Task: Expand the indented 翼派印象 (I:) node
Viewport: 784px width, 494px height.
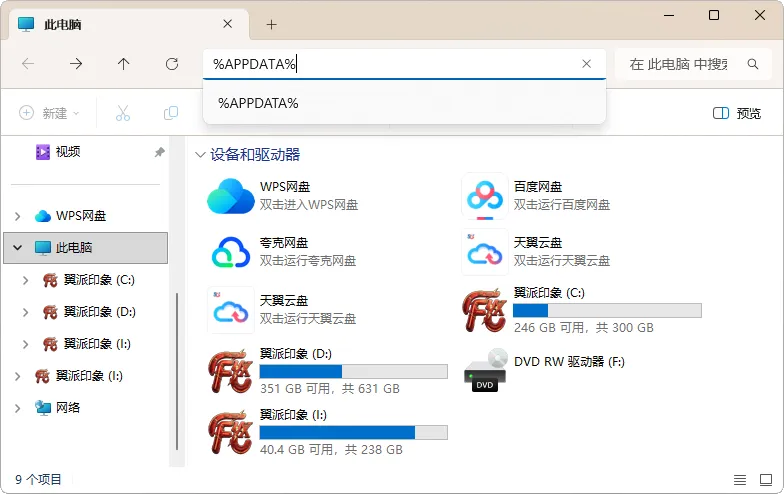Action: tap(26, 344)
